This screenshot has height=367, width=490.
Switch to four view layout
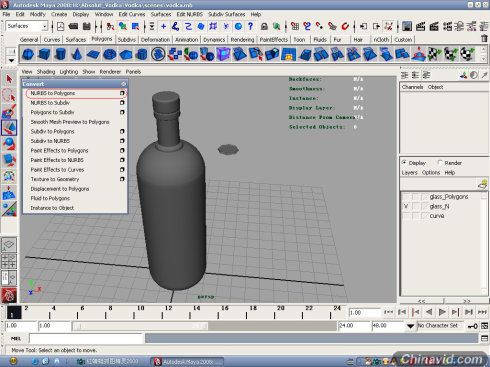9,261
